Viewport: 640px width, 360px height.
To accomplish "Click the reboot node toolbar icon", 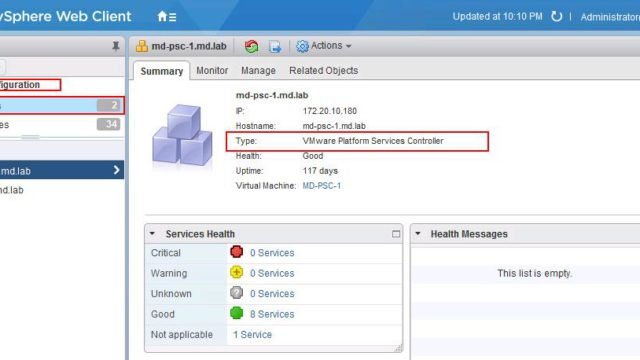I will pos(251,46).
